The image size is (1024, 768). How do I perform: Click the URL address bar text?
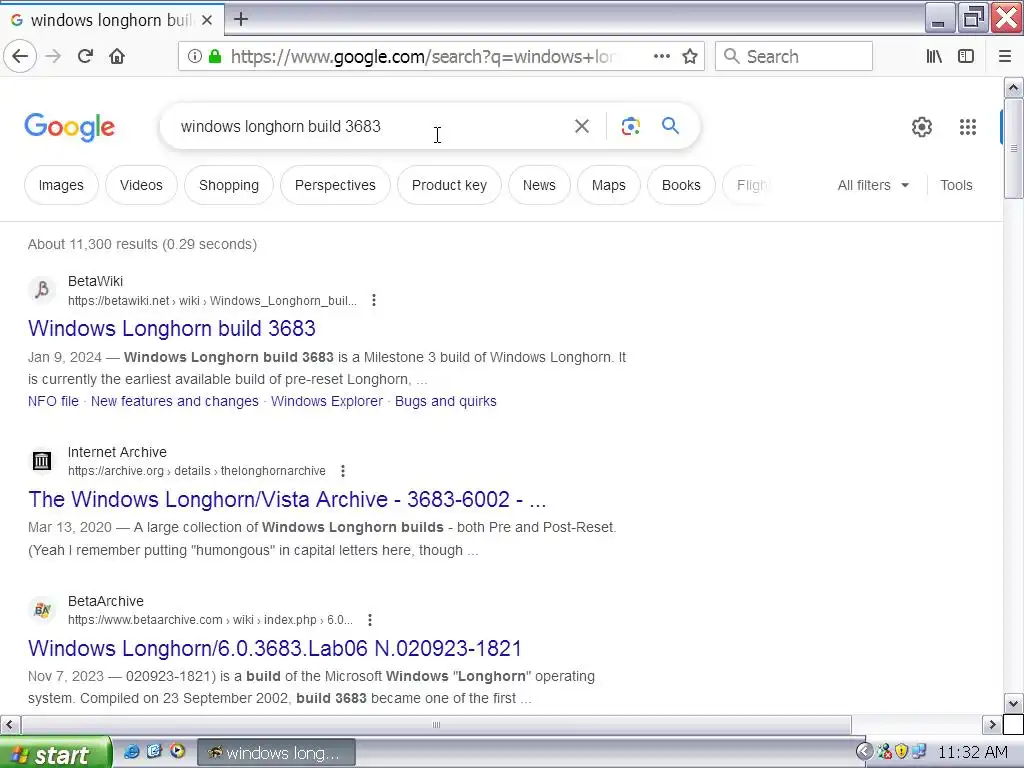(x=422, y=56)
